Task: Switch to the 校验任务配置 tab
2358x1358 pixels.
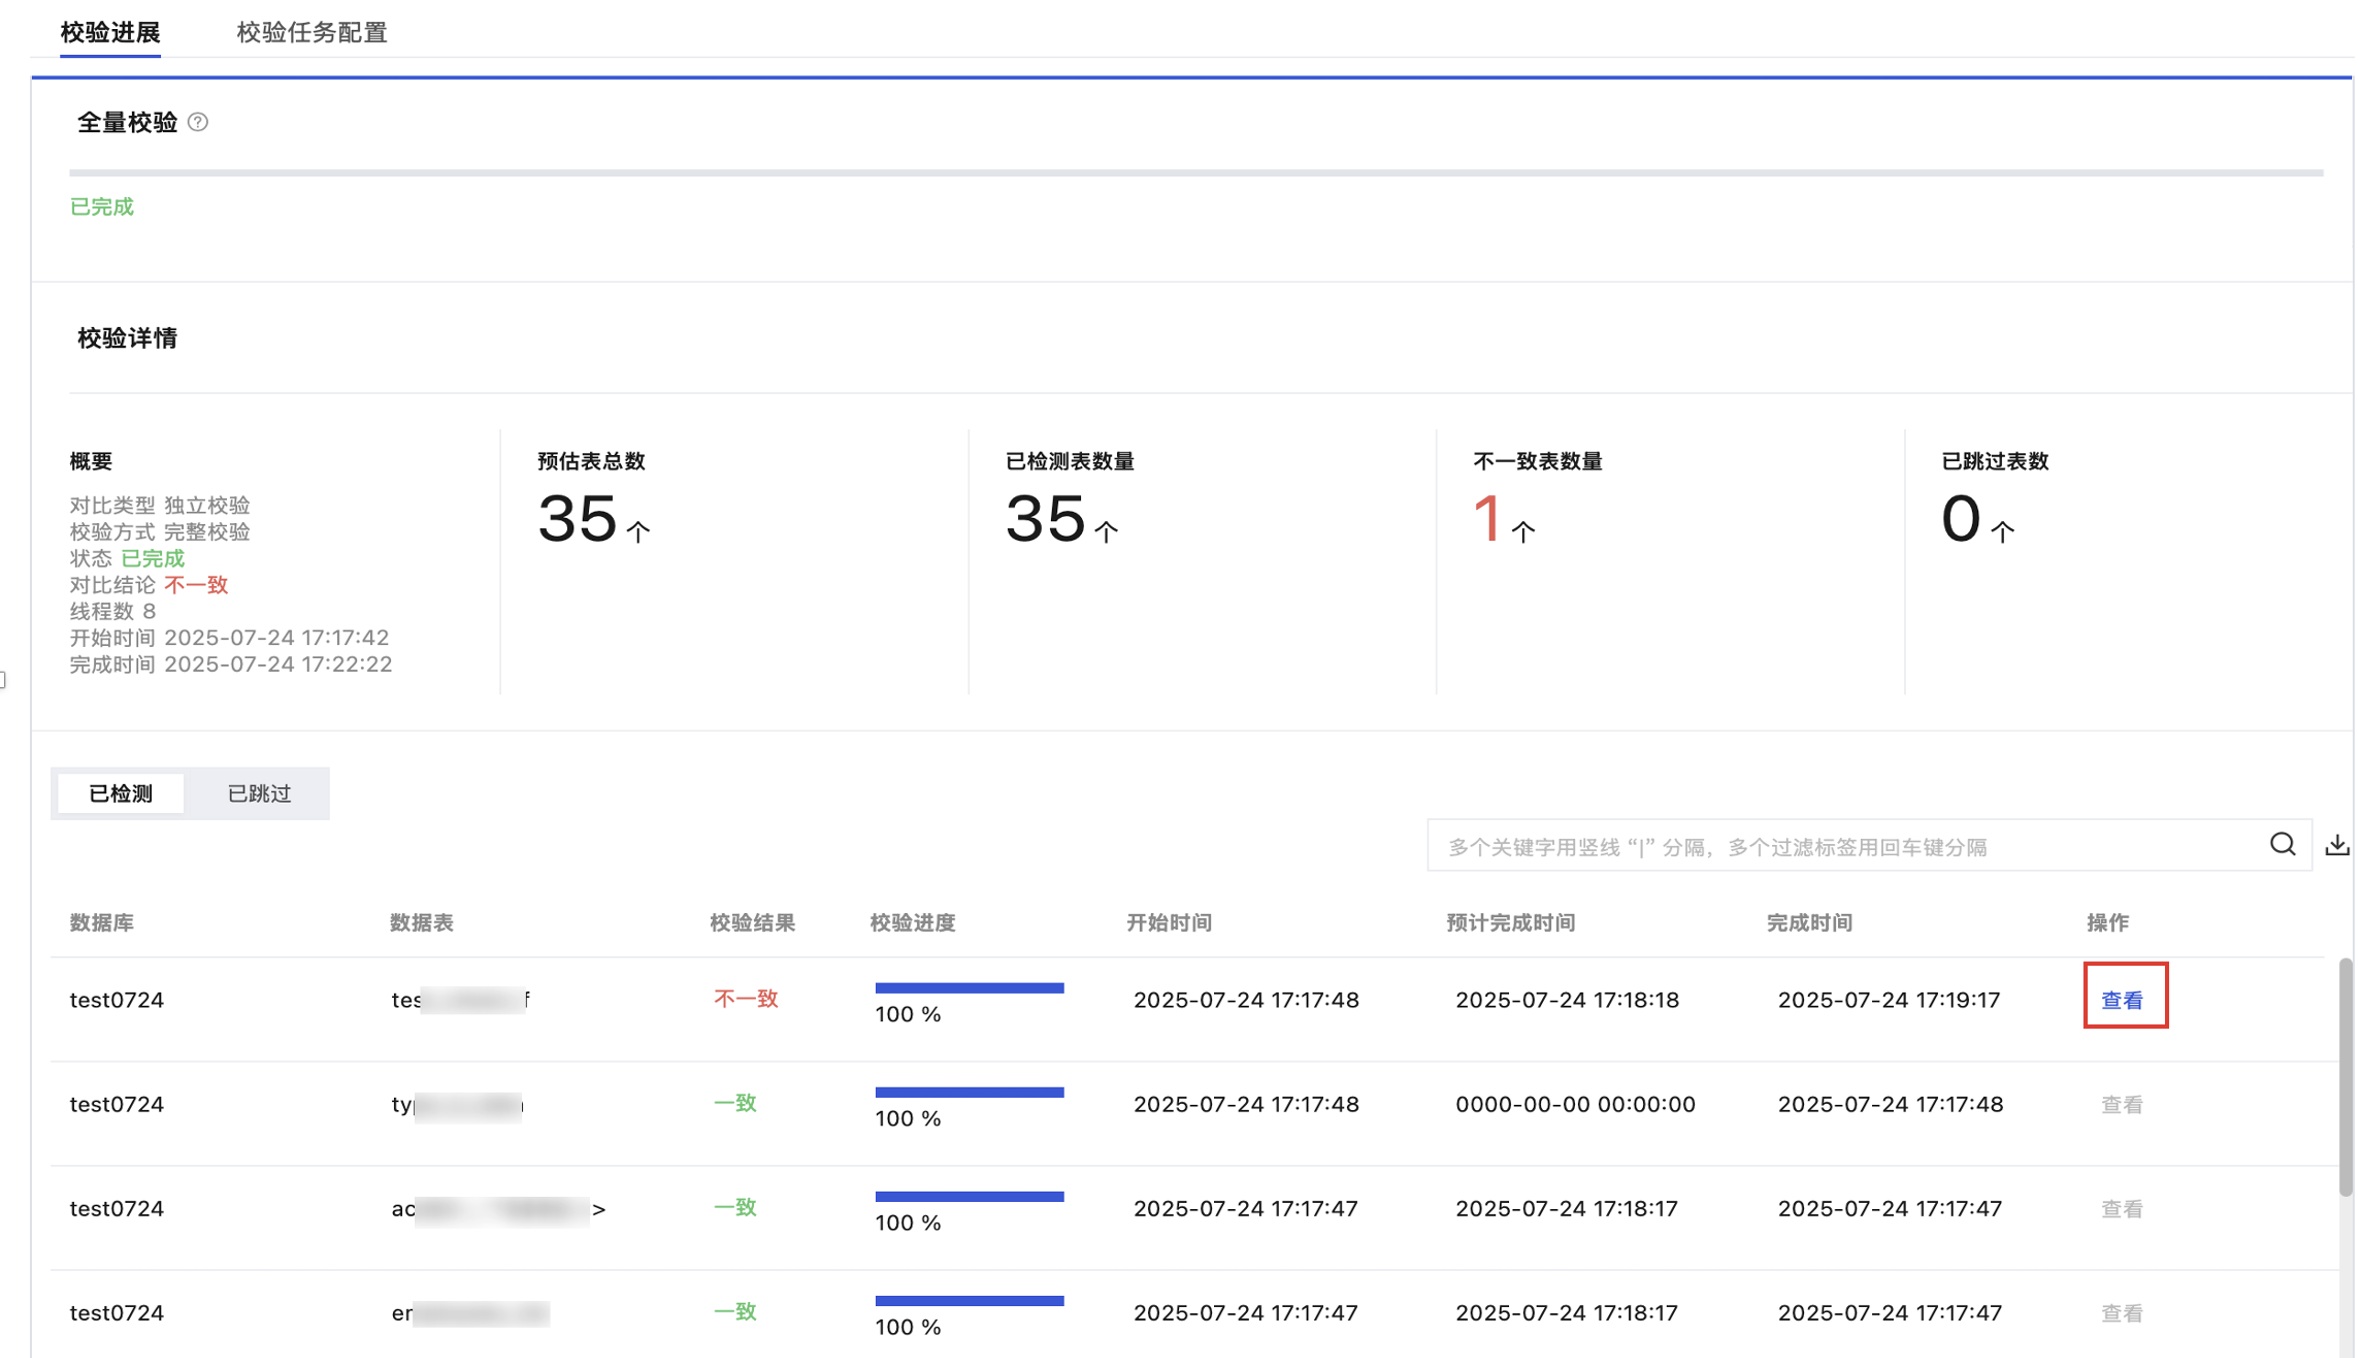Action: 311,32
